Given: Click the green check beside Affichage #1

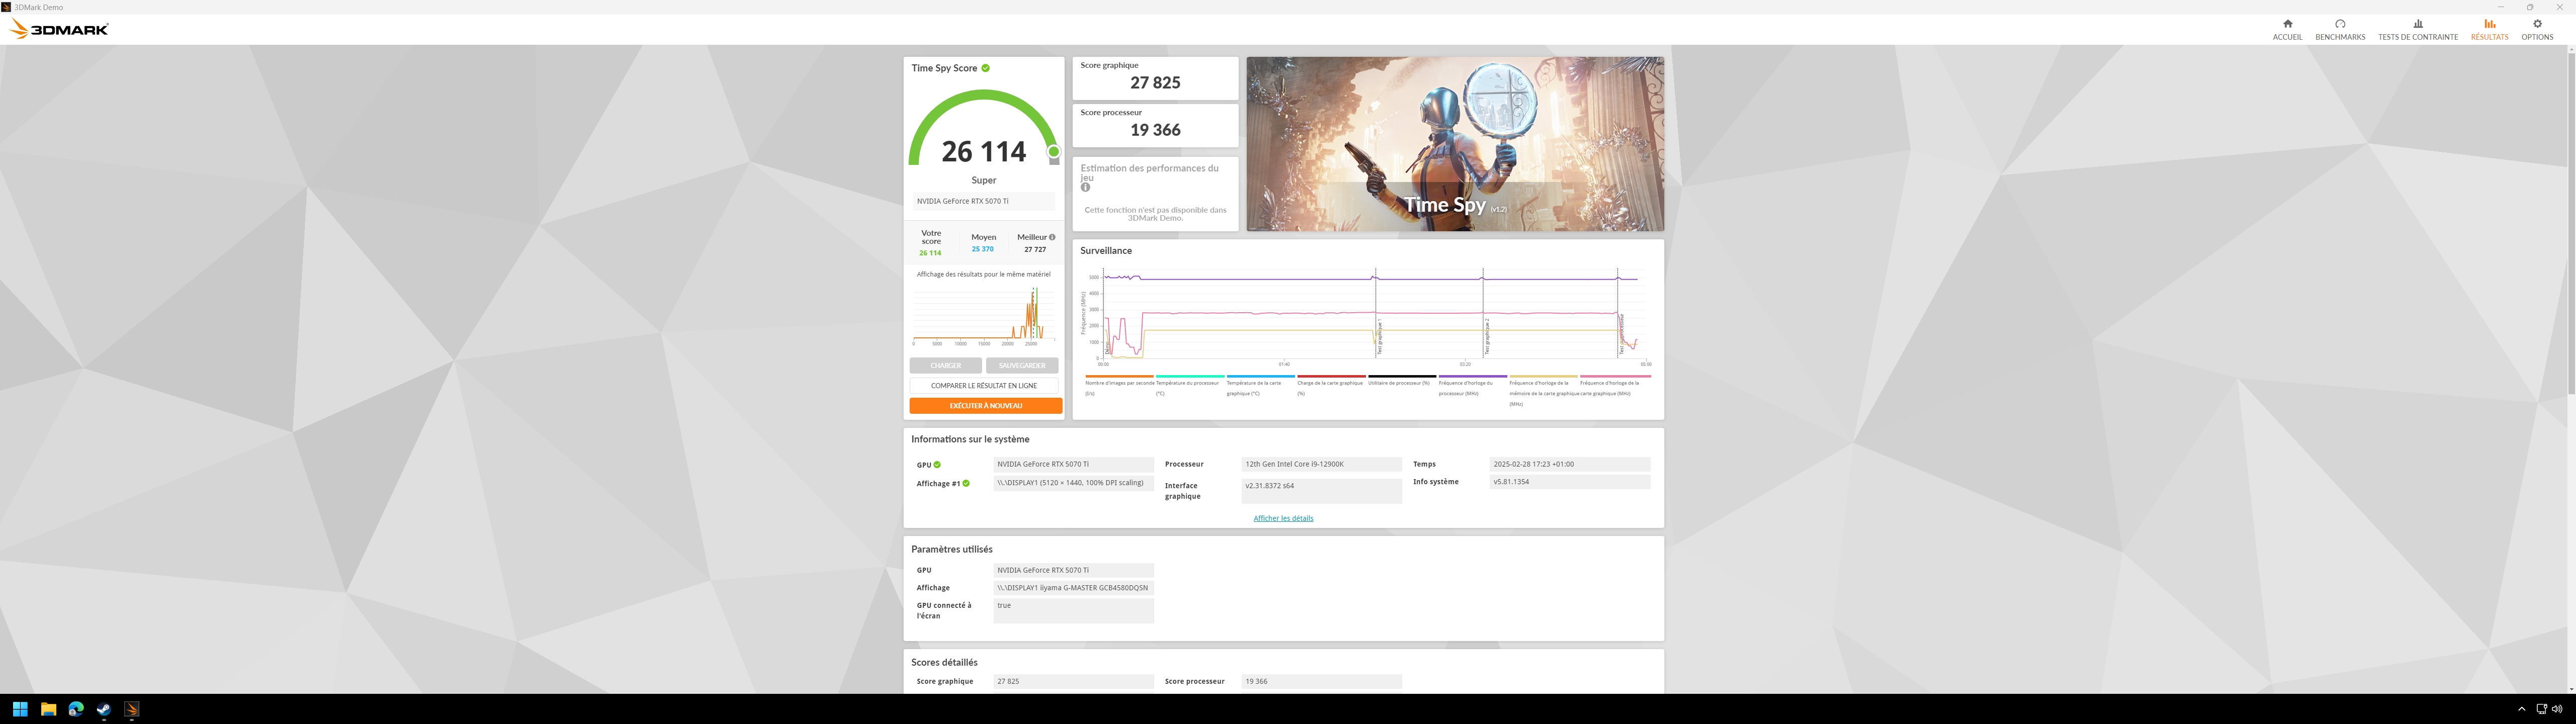Looking at the screenshot, I should (x=966, y=484).
